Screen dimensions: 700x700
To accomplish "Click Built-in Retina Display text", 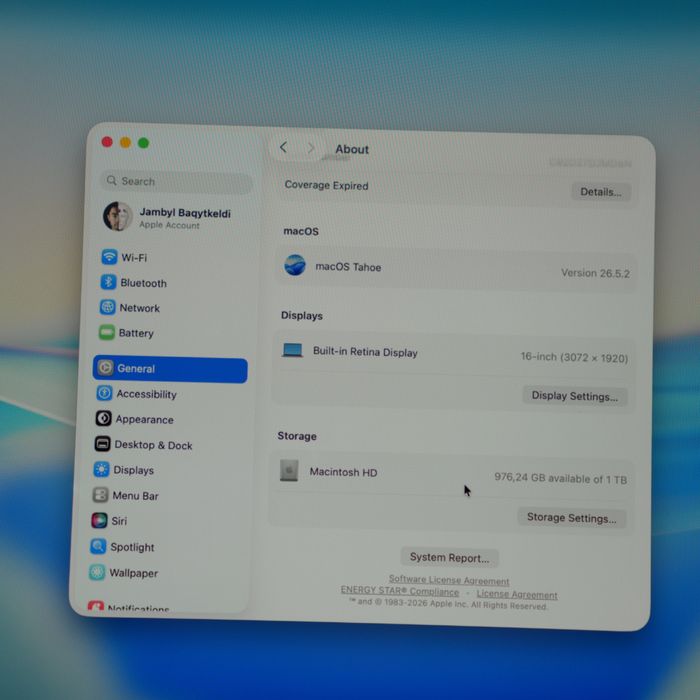I will 365,352.
